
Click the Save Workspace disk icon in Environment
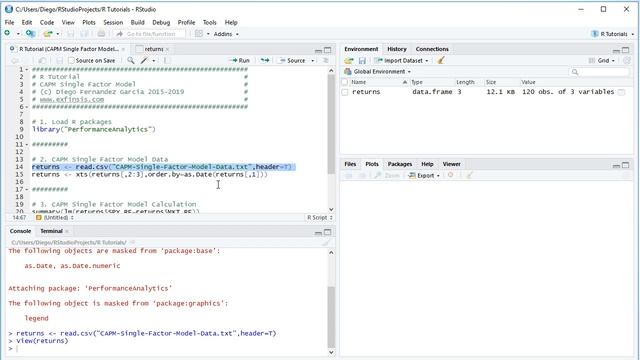362,60
